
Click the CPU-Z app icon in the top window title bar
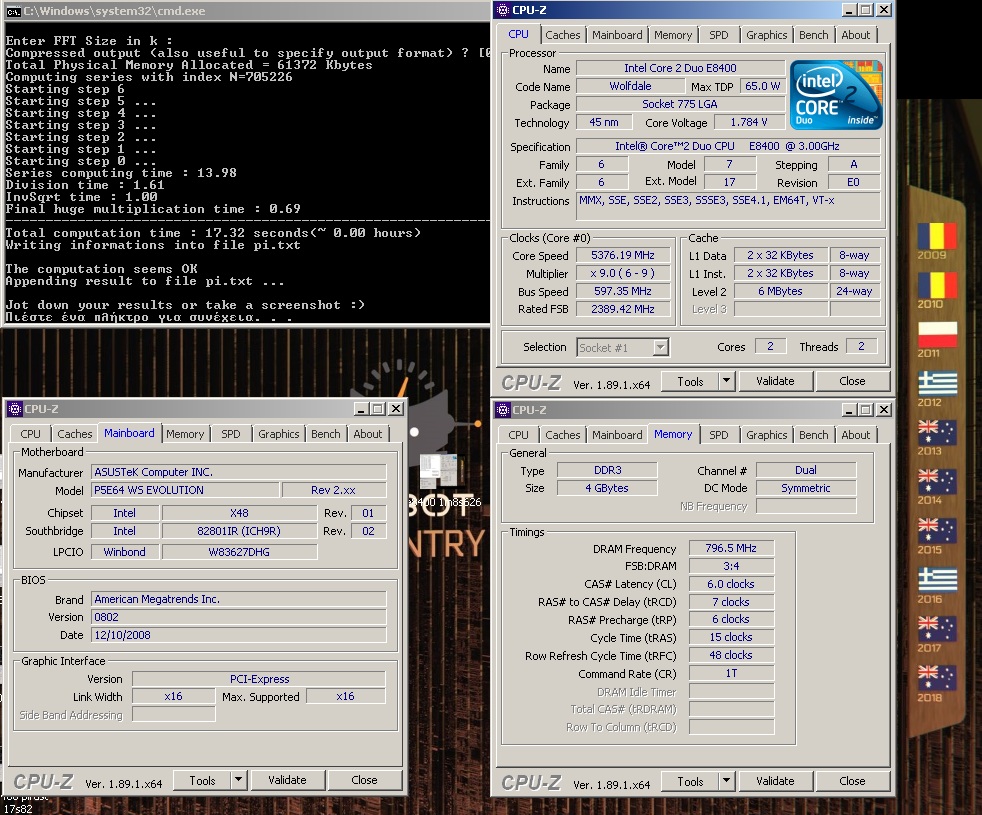coord(503,10)
